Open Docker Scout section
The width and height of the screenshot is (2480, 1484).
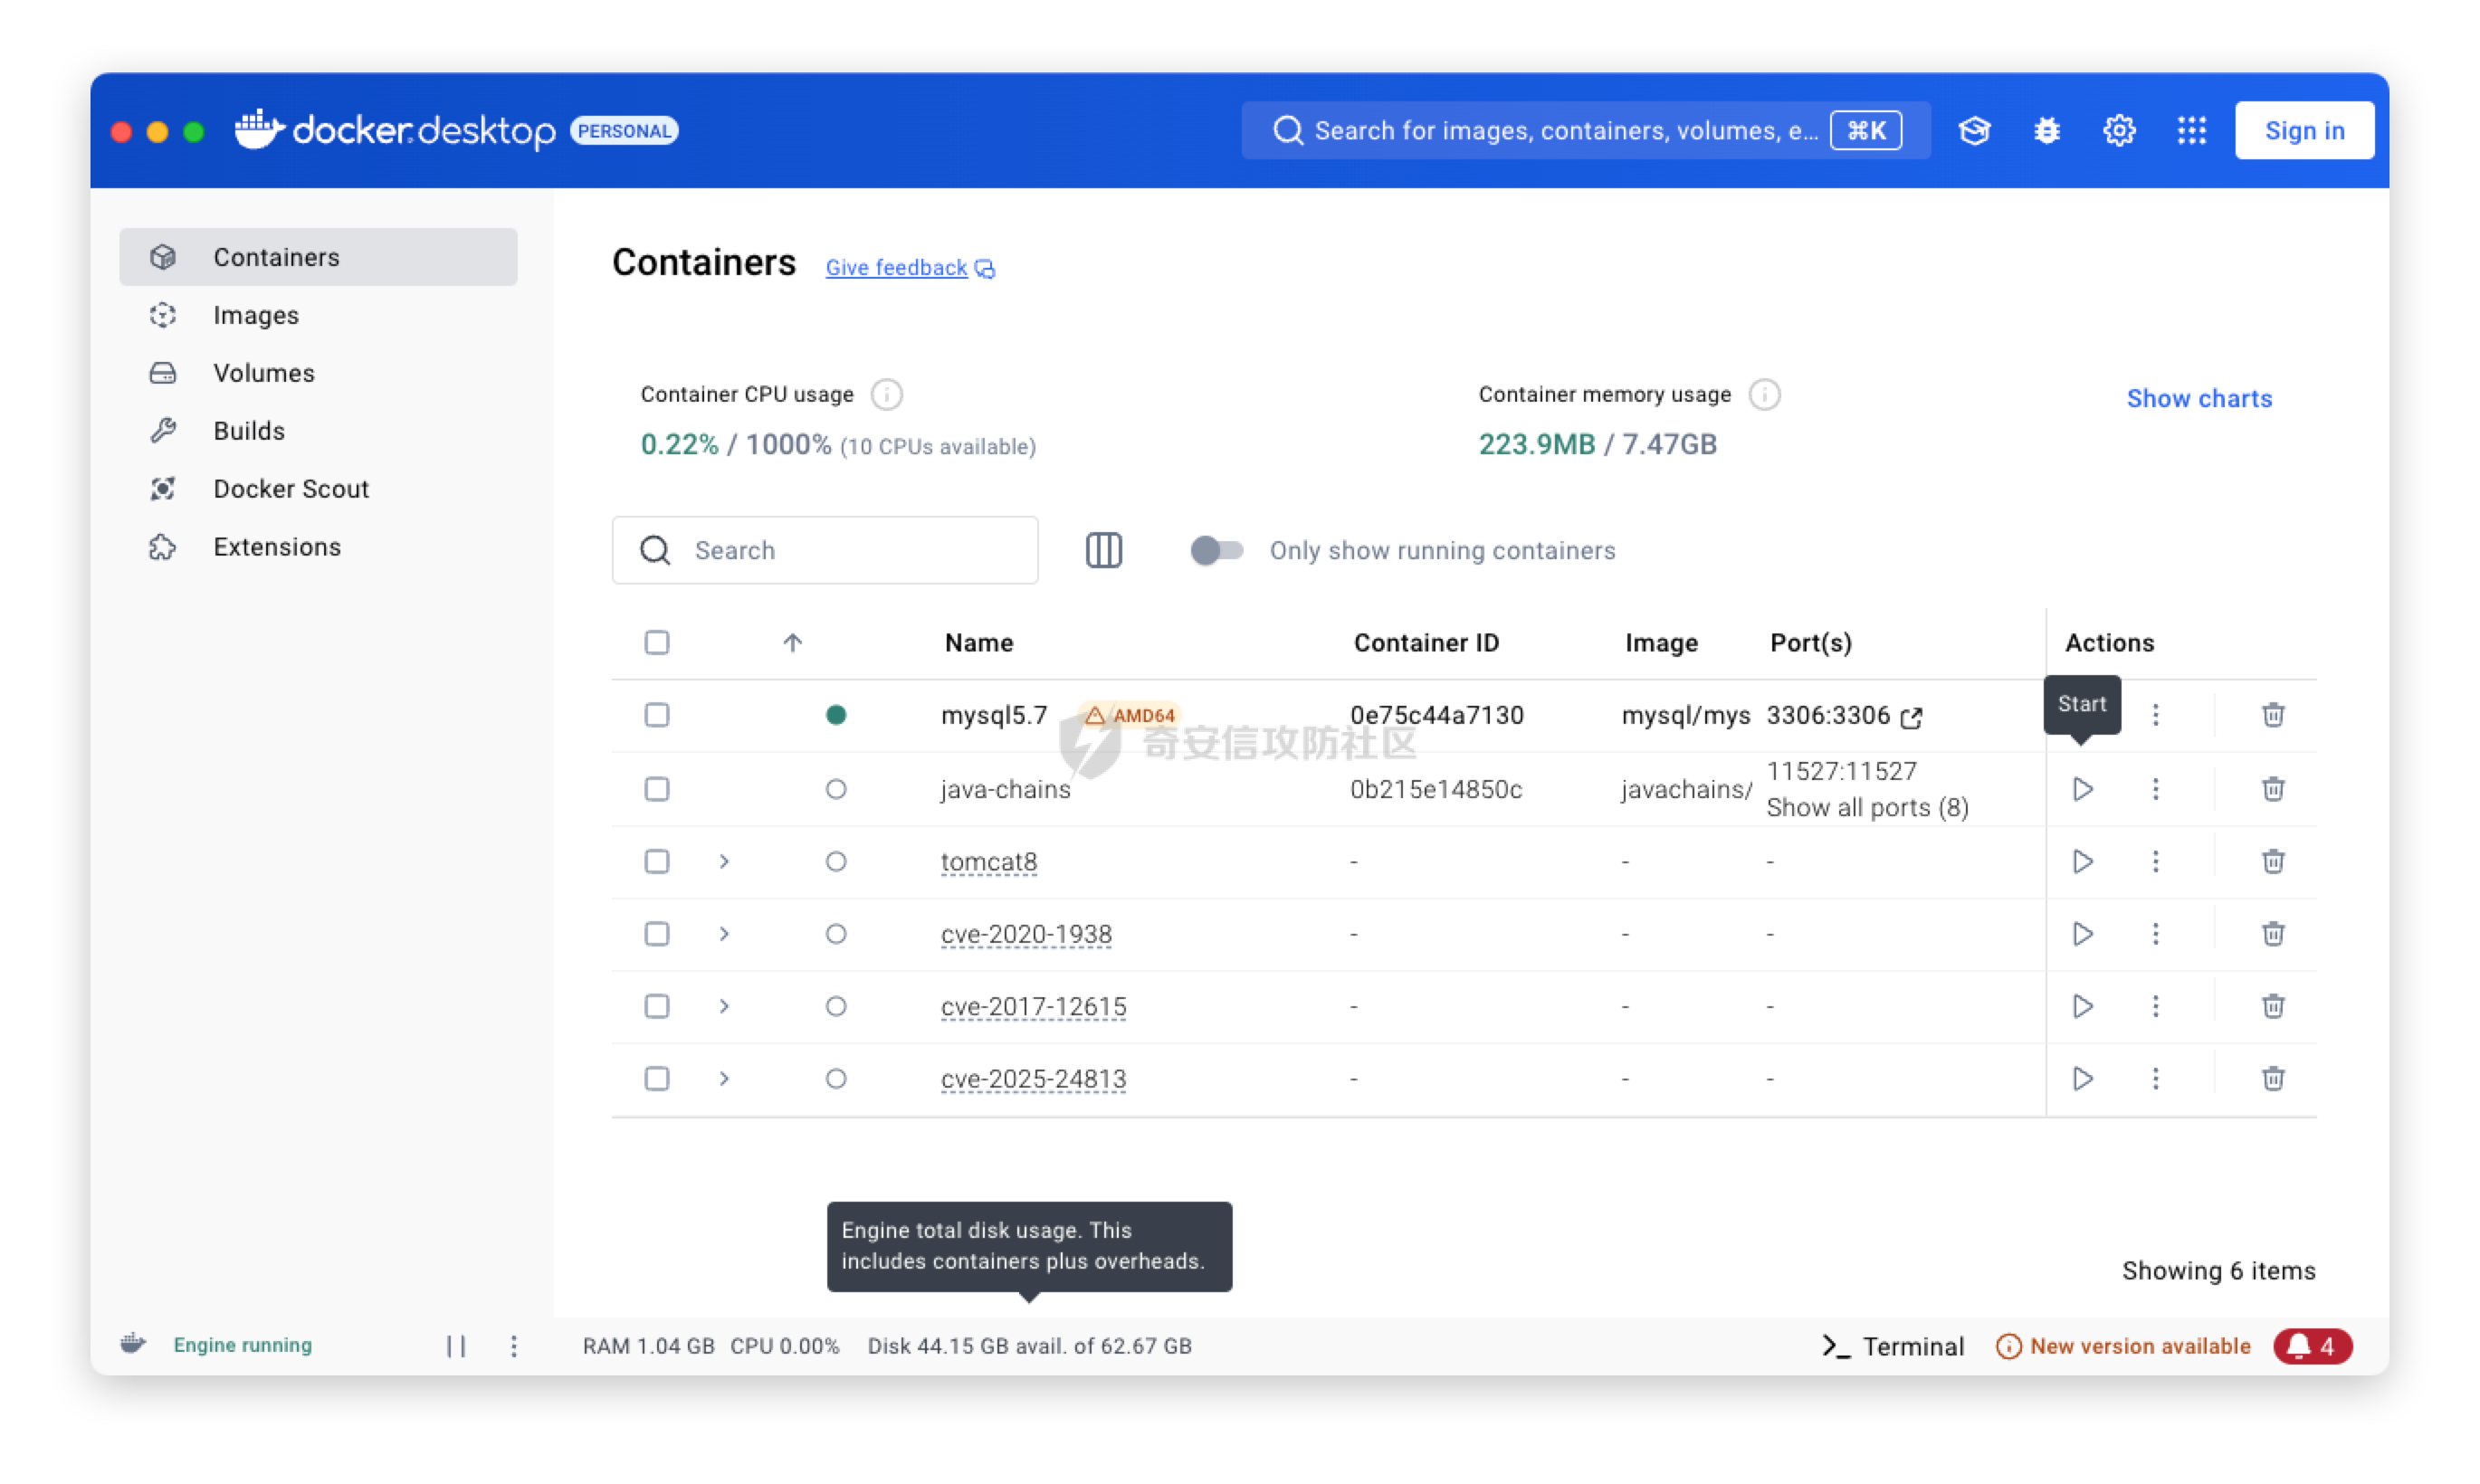coord(291,489)
